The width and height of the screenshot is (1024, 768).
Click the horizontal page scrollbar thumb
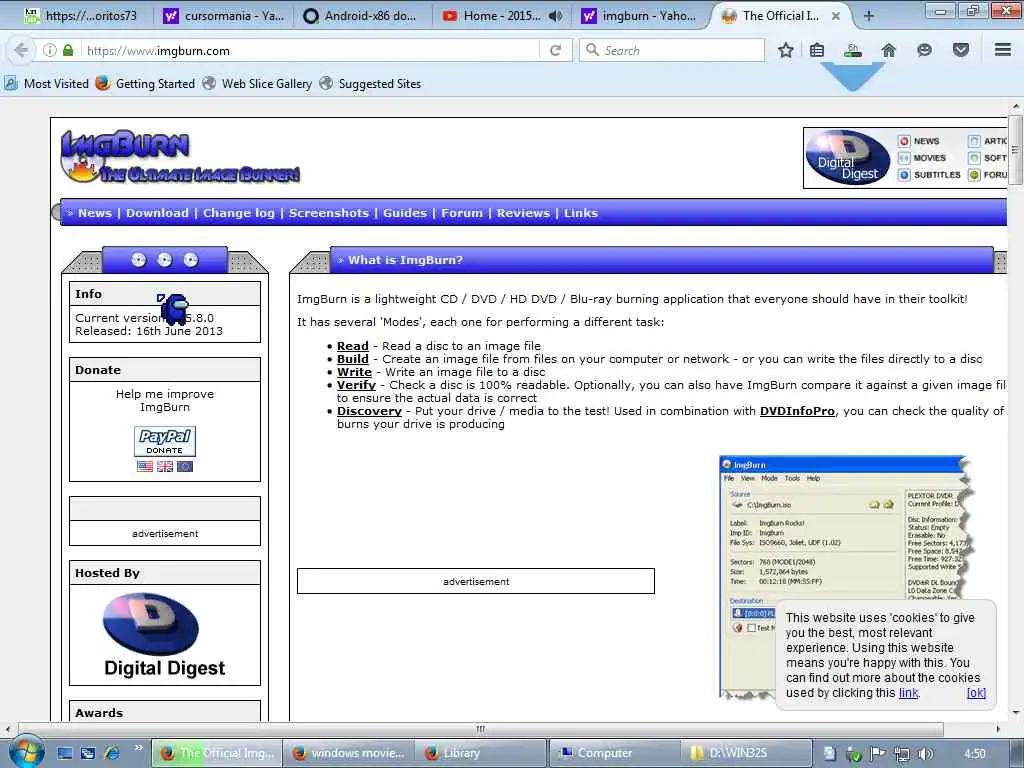[x=480, y=728]
